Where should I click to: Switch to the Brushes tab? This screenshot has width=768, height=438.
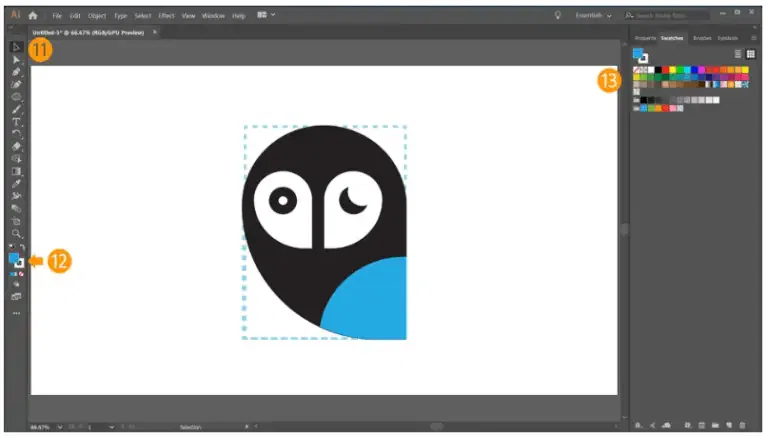[x=702, y=38]
